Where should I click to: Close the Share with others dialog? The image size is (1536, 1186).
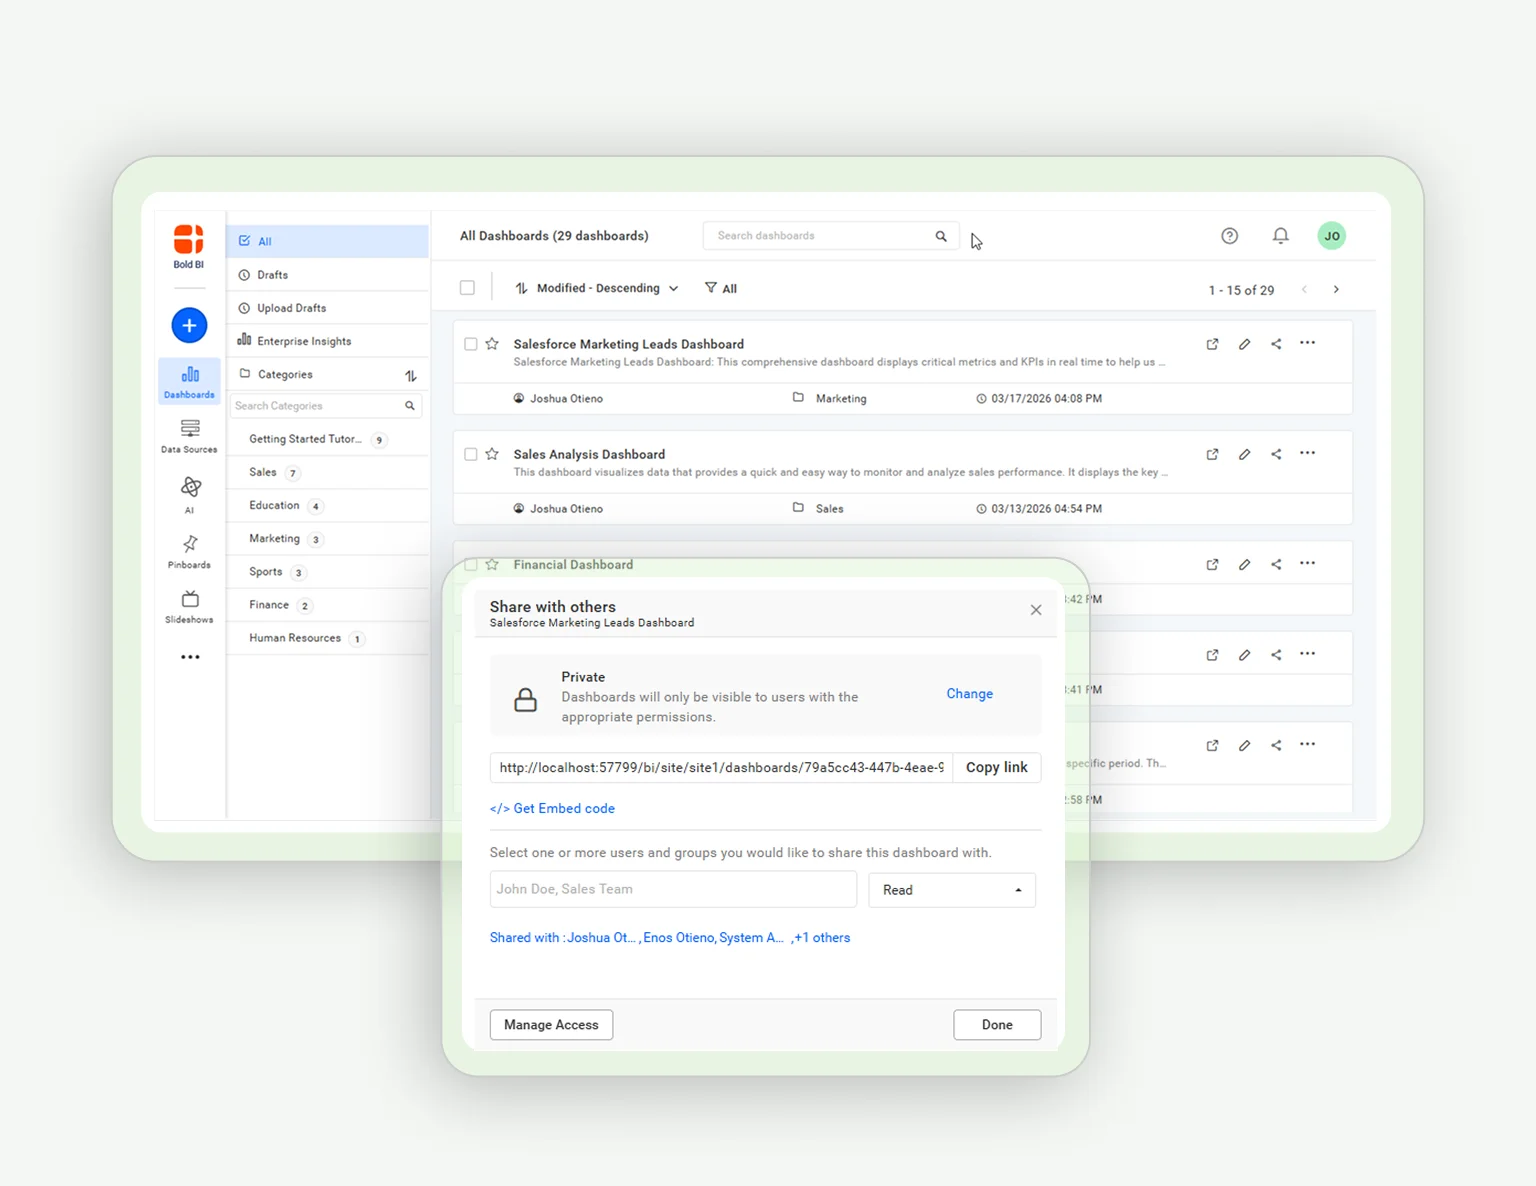coord(1036,610)
